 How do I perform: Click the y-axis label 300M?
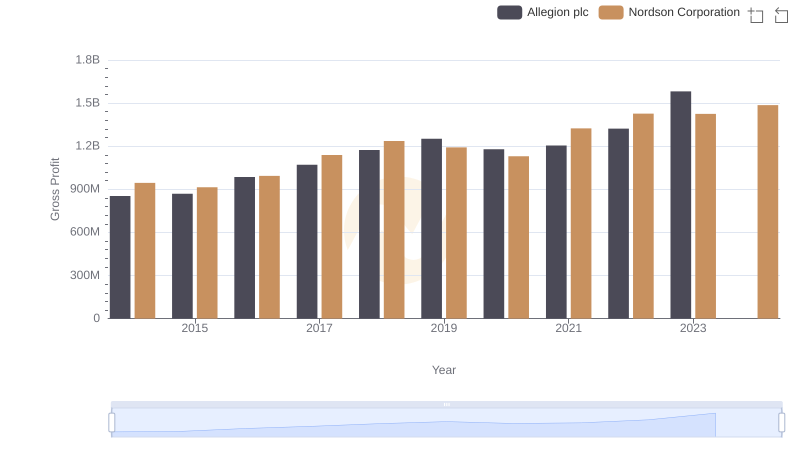(85, 275)
